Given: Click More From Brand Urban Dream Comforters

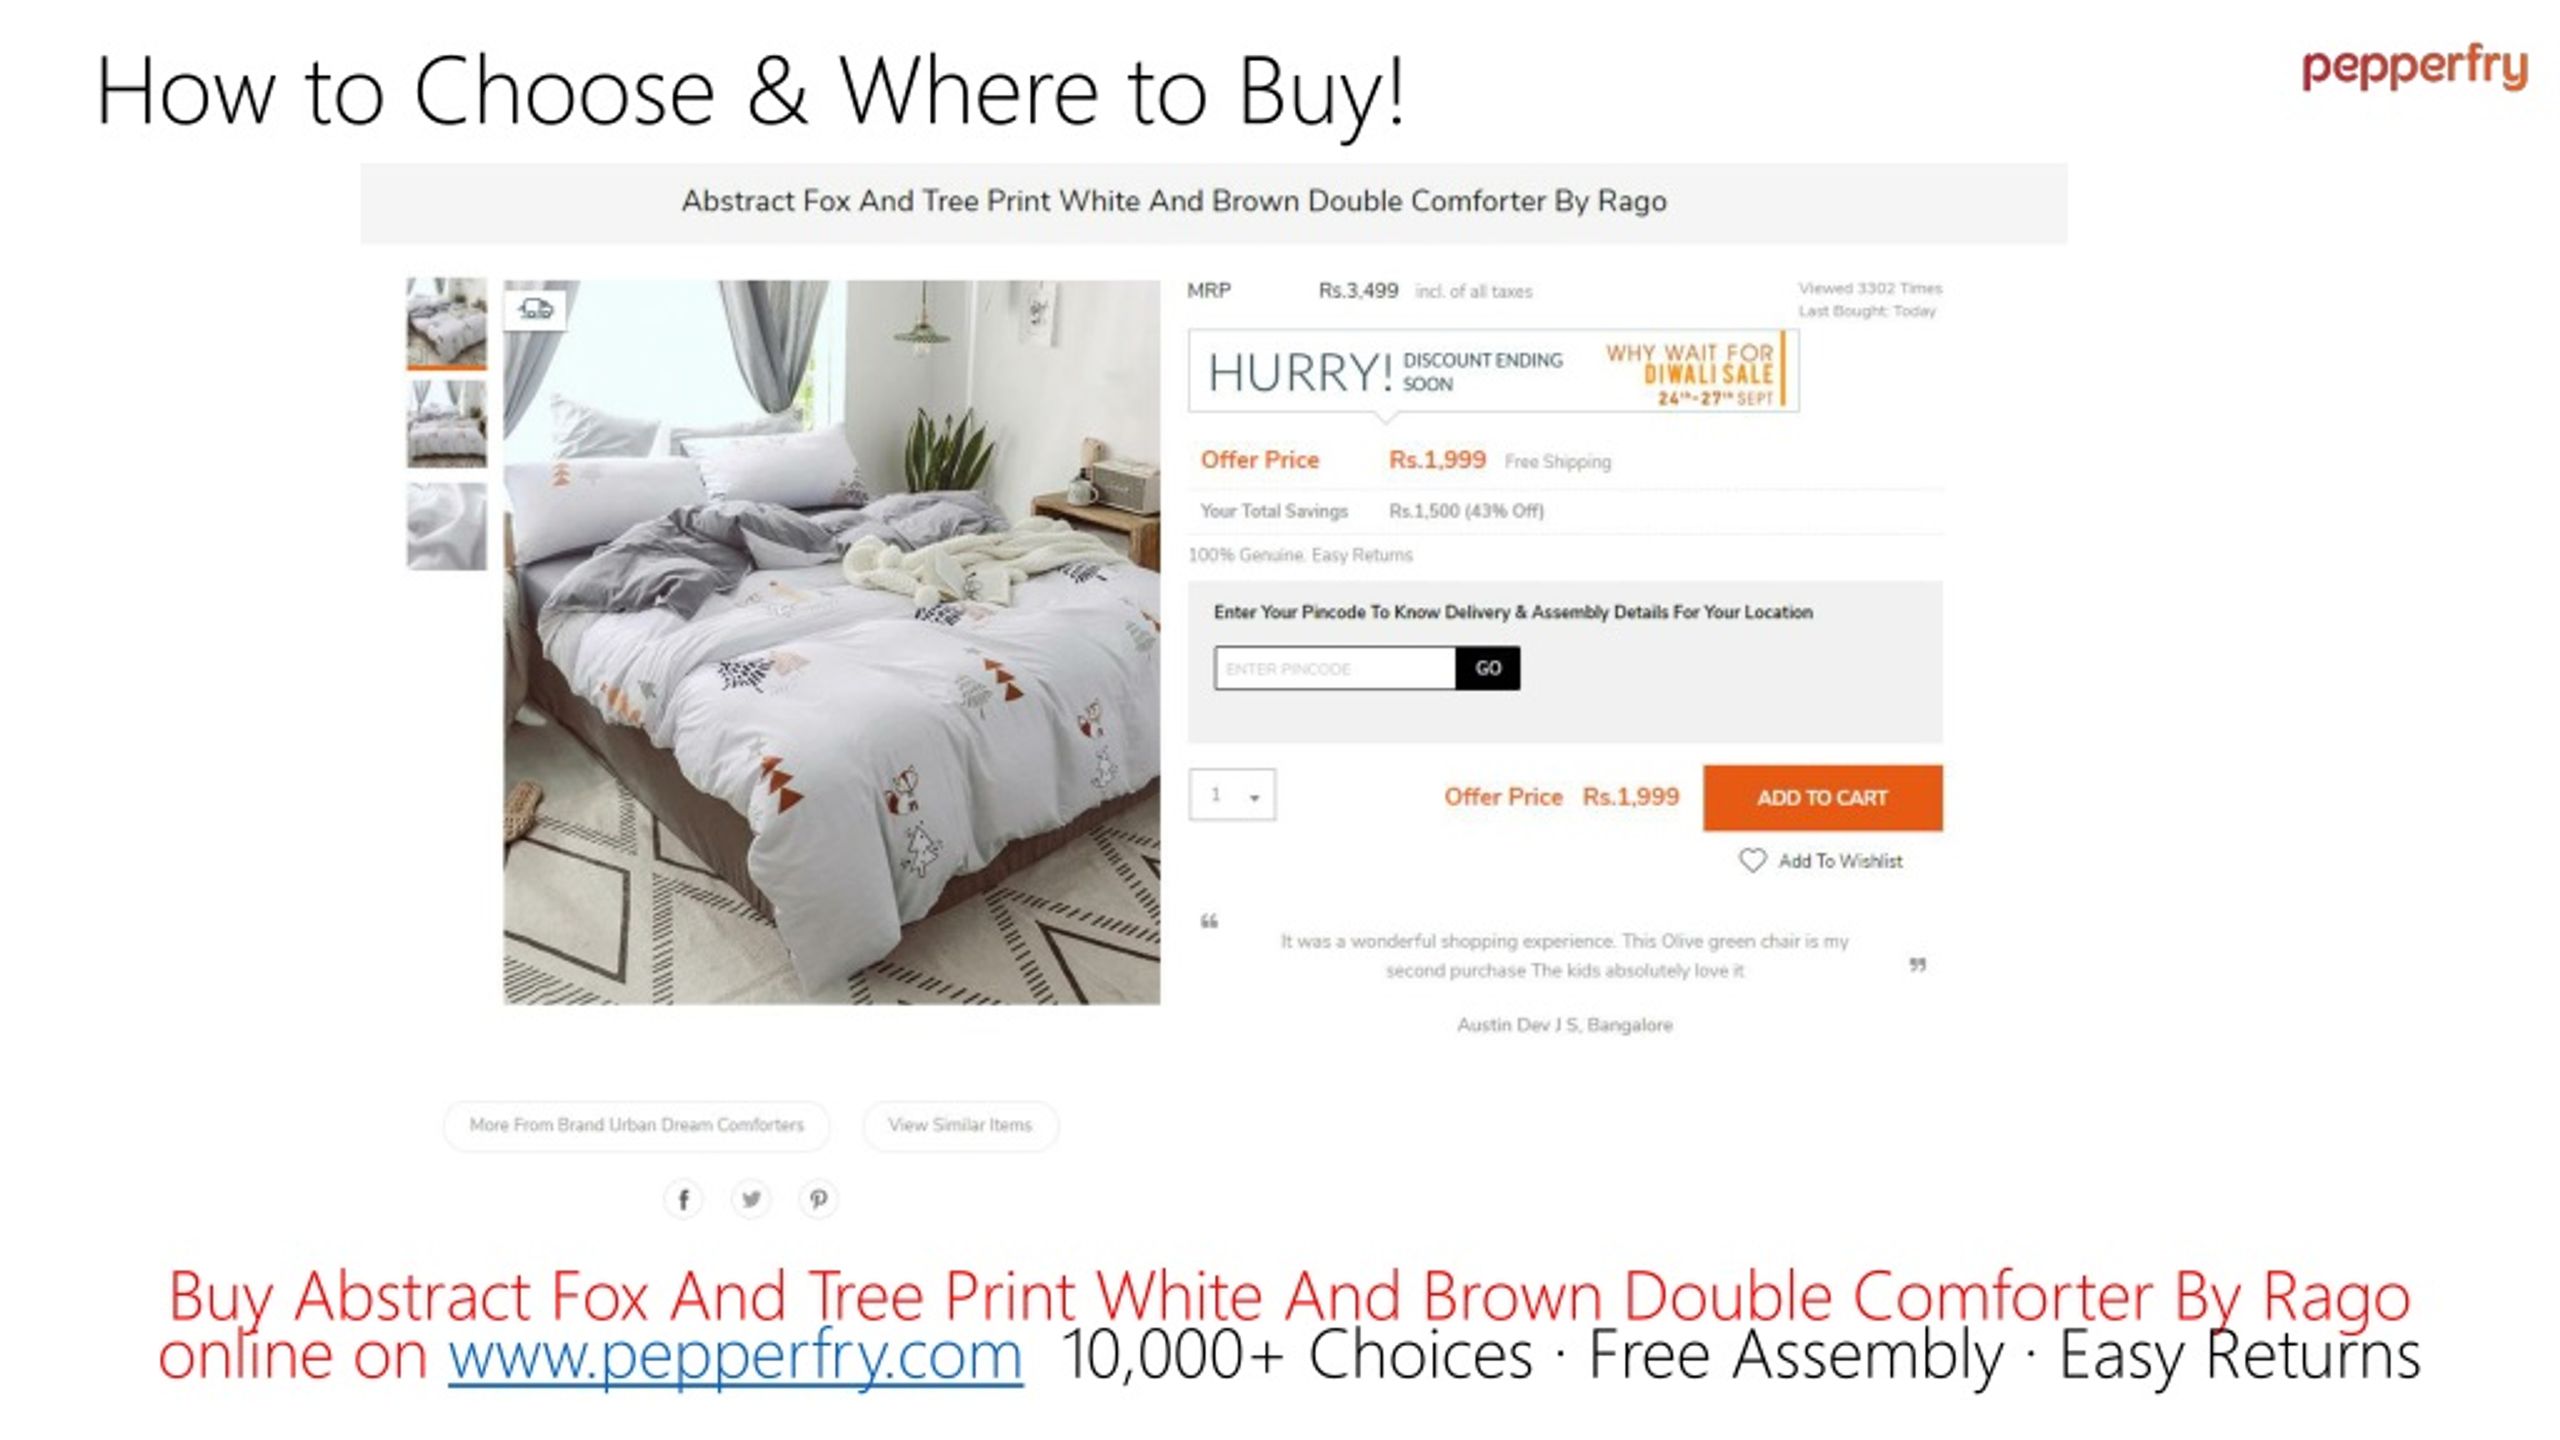Looking at the screenshot, I should tap(636, 1125).
